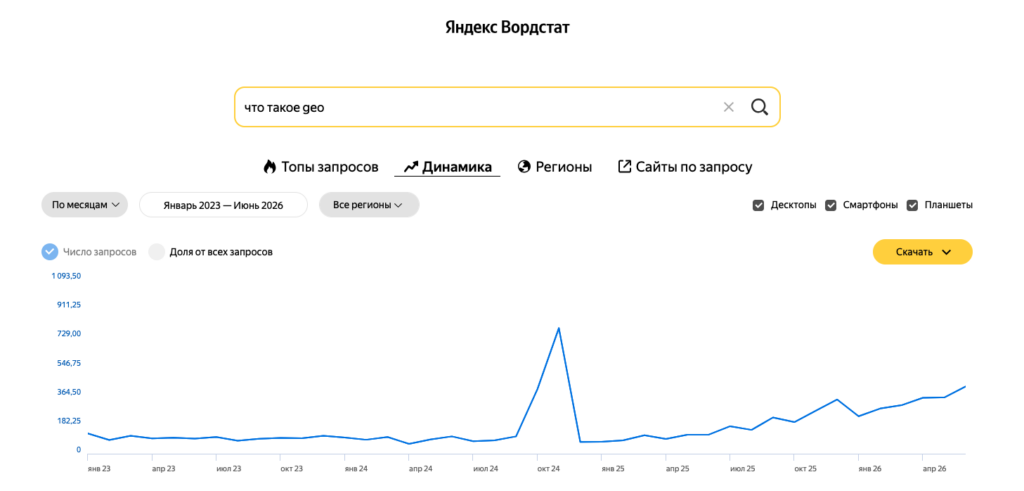Select the Число запросов radio option

click(x=50, y=252)
